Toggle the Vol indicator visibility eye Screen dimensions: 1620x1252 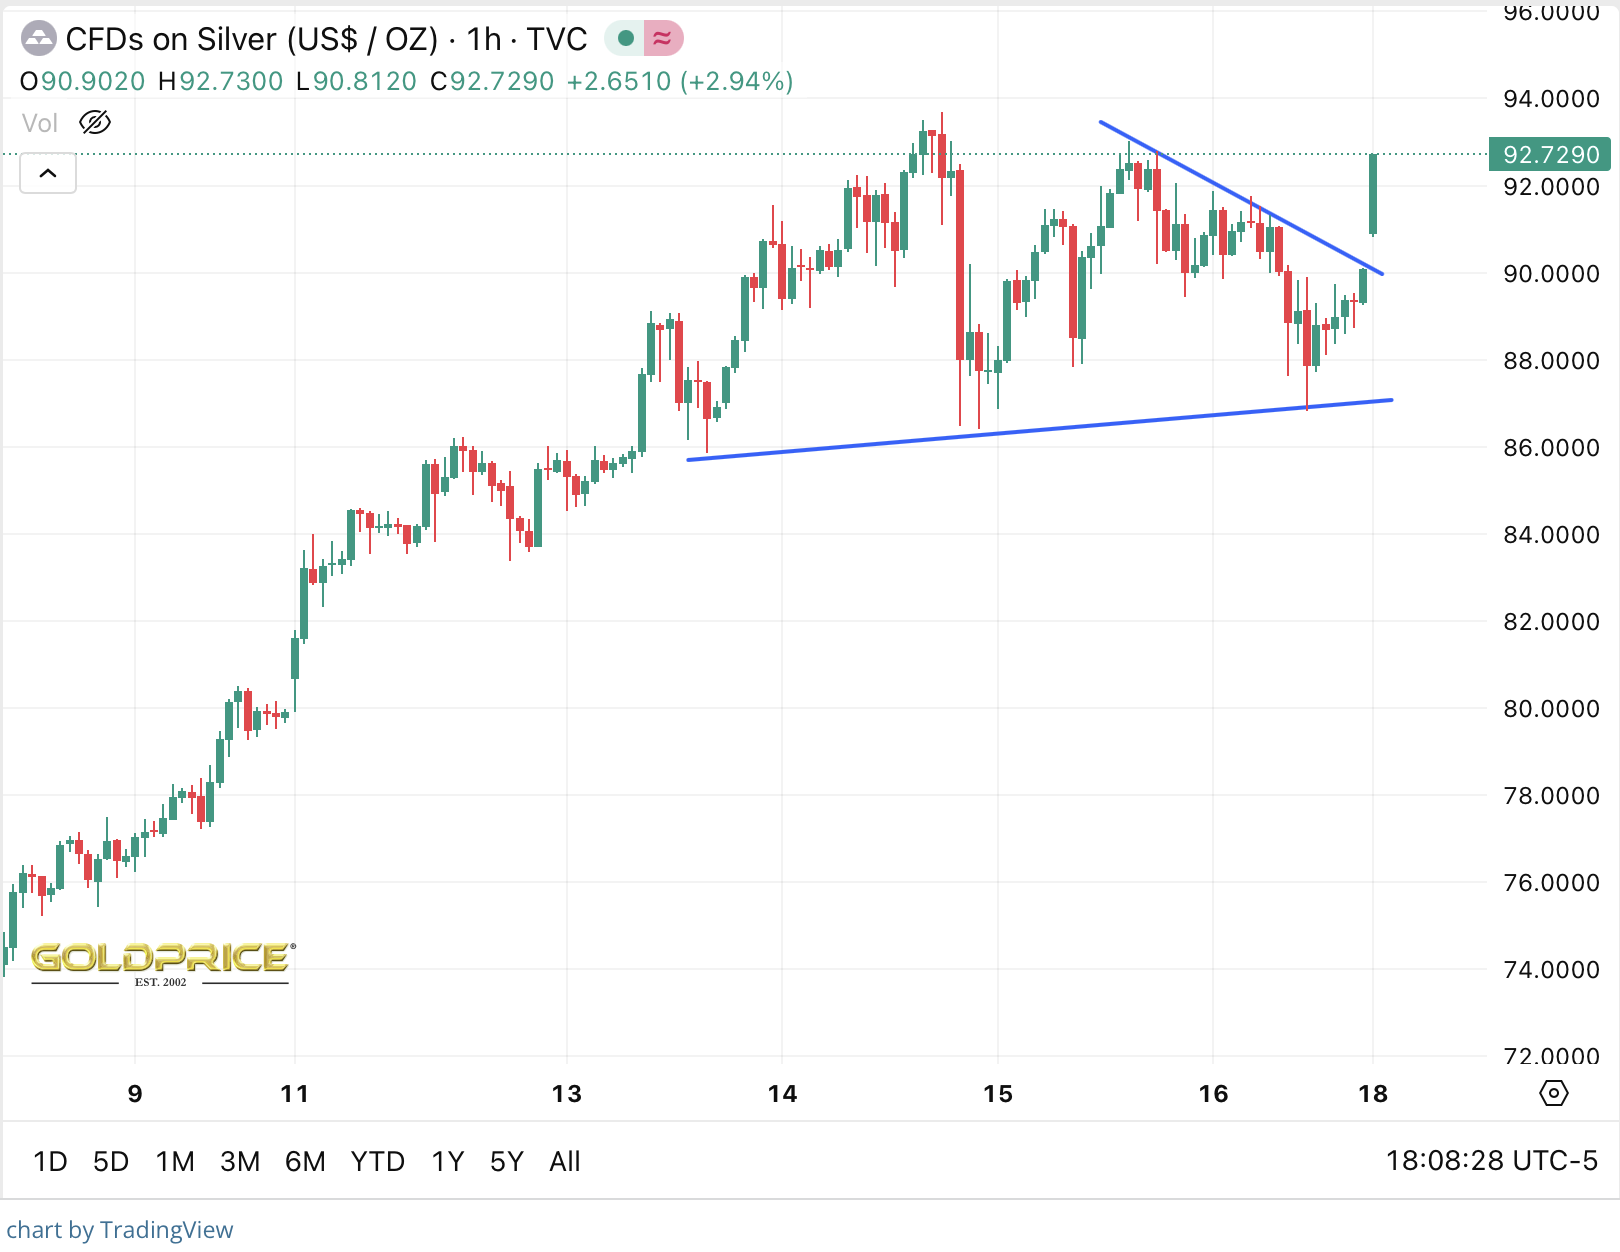click(x=95, y=123)
